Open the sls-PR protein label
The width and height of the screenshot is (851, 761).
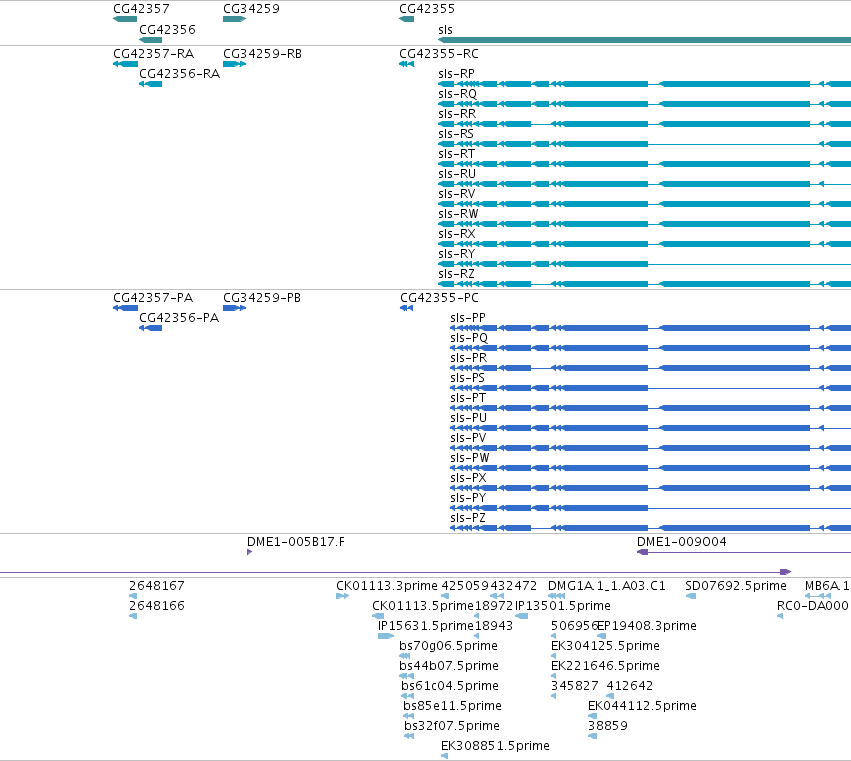click(468, 358)
